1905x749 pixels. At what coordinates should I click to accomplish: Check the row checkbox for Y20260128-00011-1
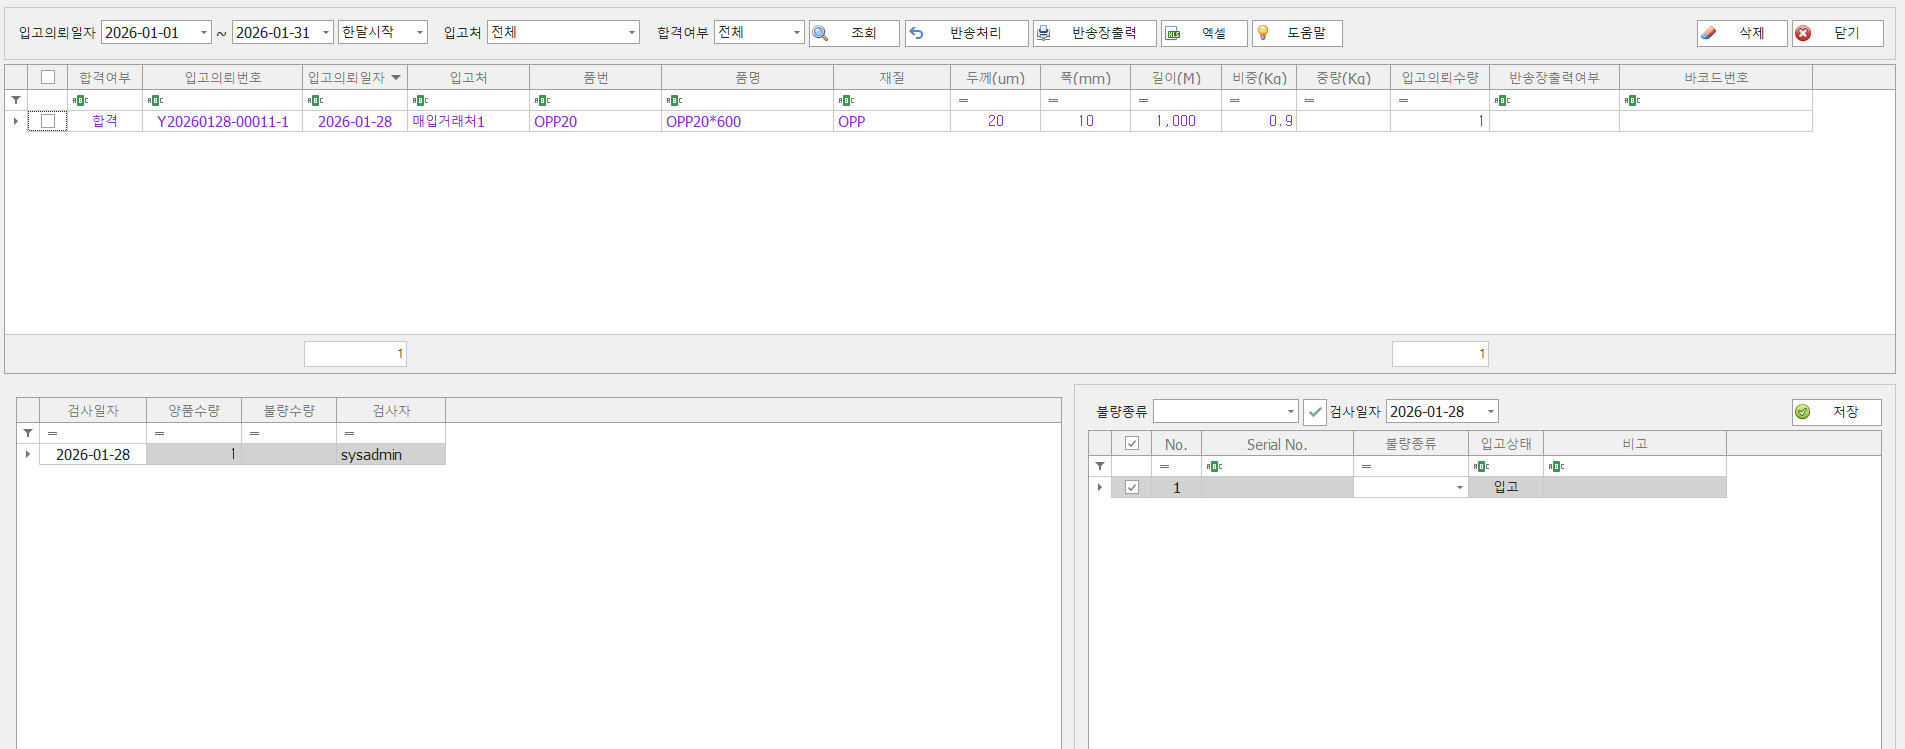pos(48,121)
